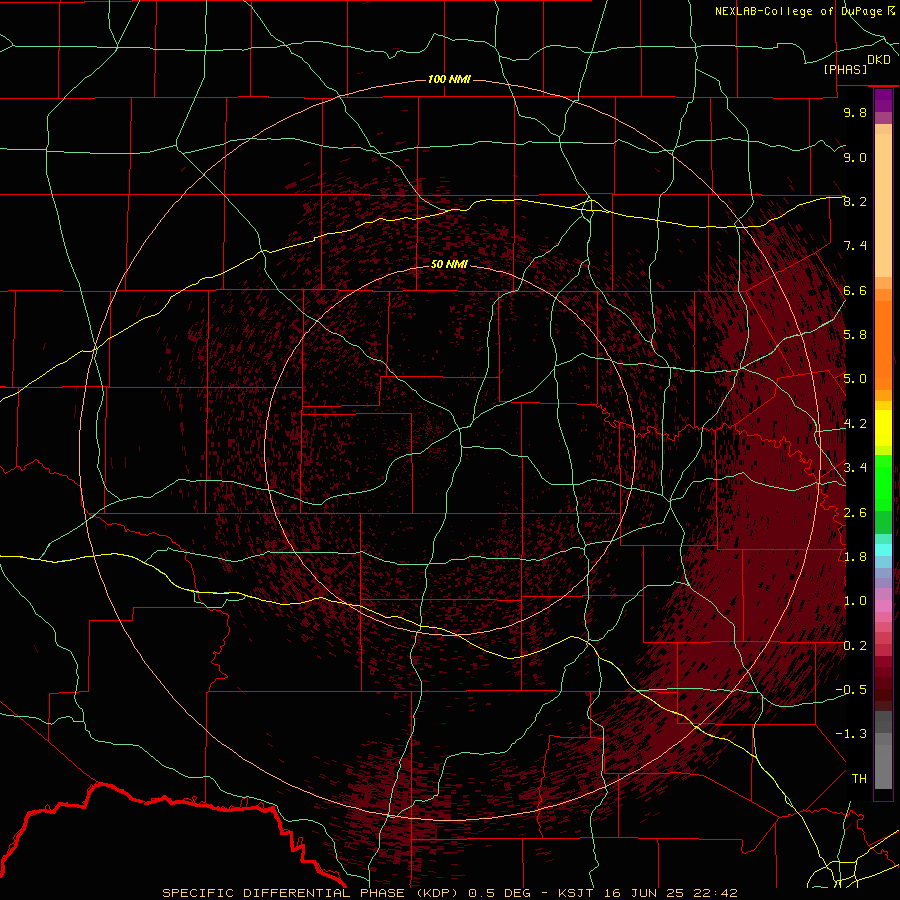This screenshot has height=900, width=900.
Task: Click the 0.2 scale value
Action: click(x=855, y=646)
